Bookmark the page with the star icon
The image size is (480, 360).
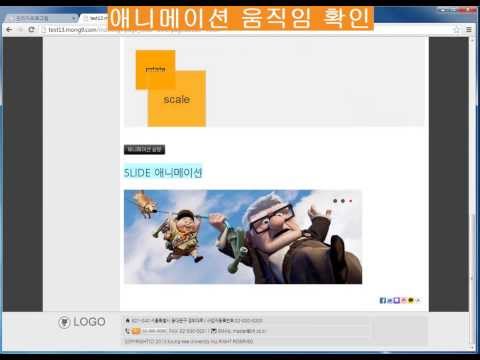[456, 30]
